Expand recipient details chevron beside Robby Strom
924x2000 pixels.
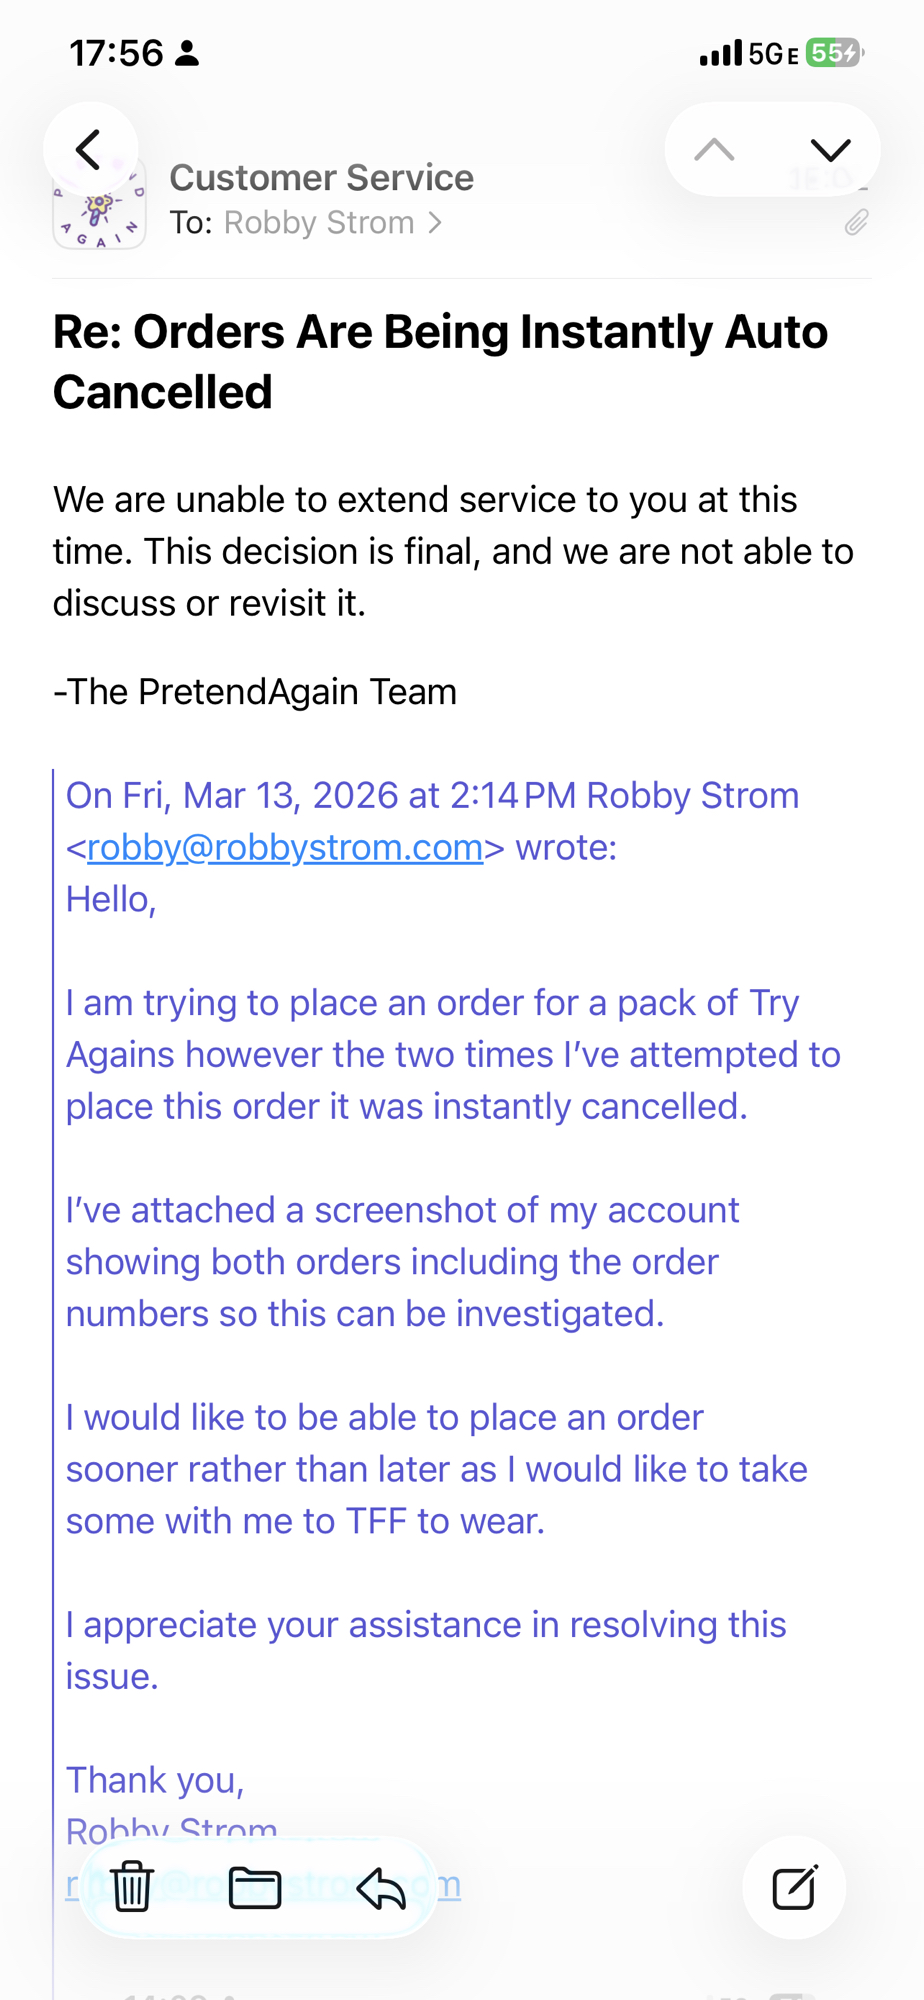[435, 222]
